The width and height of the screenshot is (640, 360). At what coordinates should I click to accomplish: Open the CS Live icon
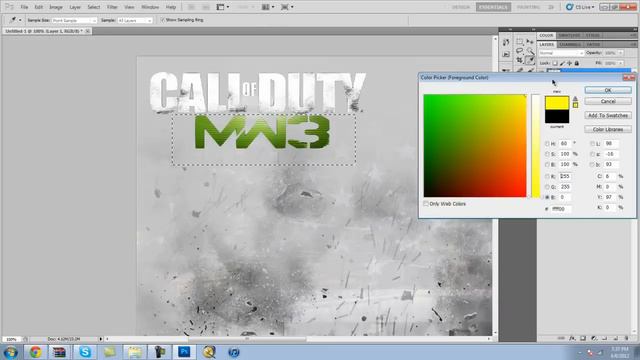[x=570, y=7]
